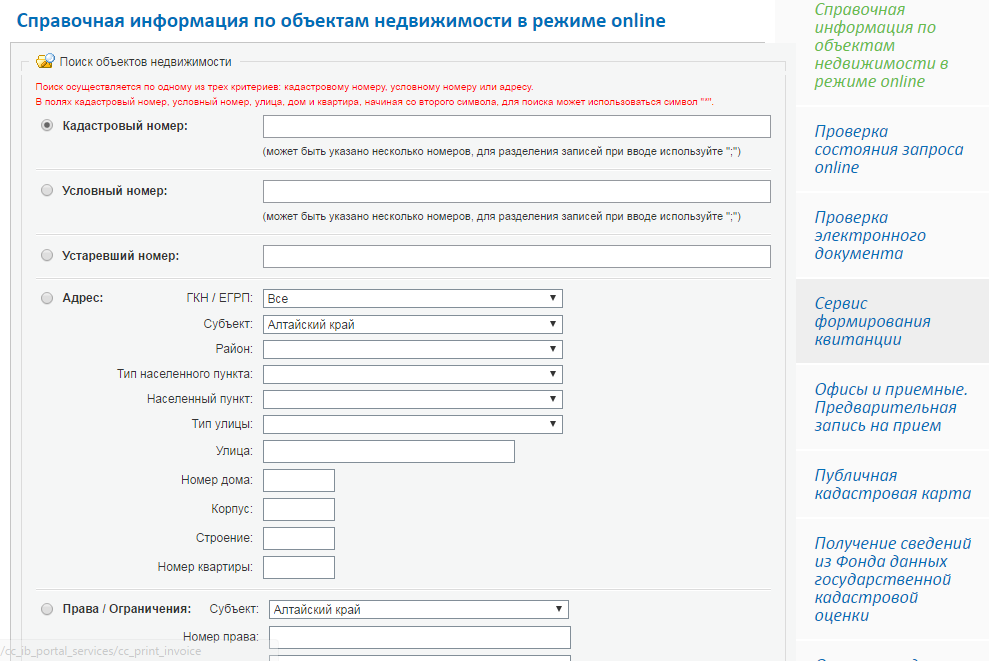Enable the Адрес search radio button
The width and height of the screenshot is (989, 661).
pyautogui.click(x=47, y=298)
